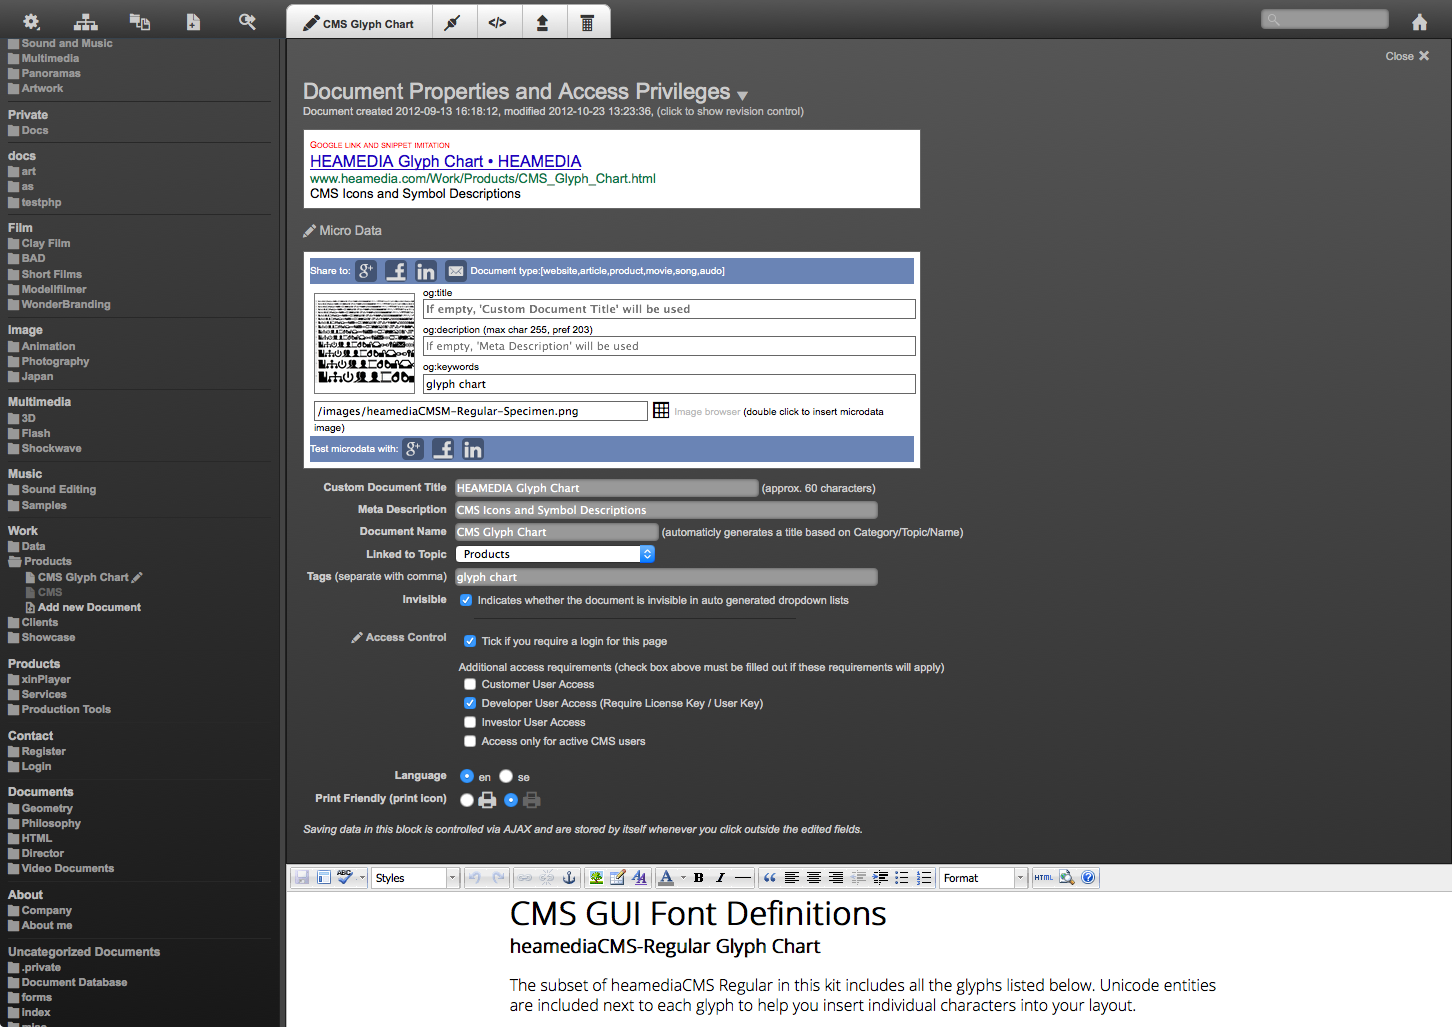Viewport: 1452px width, 1027px height.
Task: Open the code view tab
Action: pyautogui.click(x=497, y=23)
